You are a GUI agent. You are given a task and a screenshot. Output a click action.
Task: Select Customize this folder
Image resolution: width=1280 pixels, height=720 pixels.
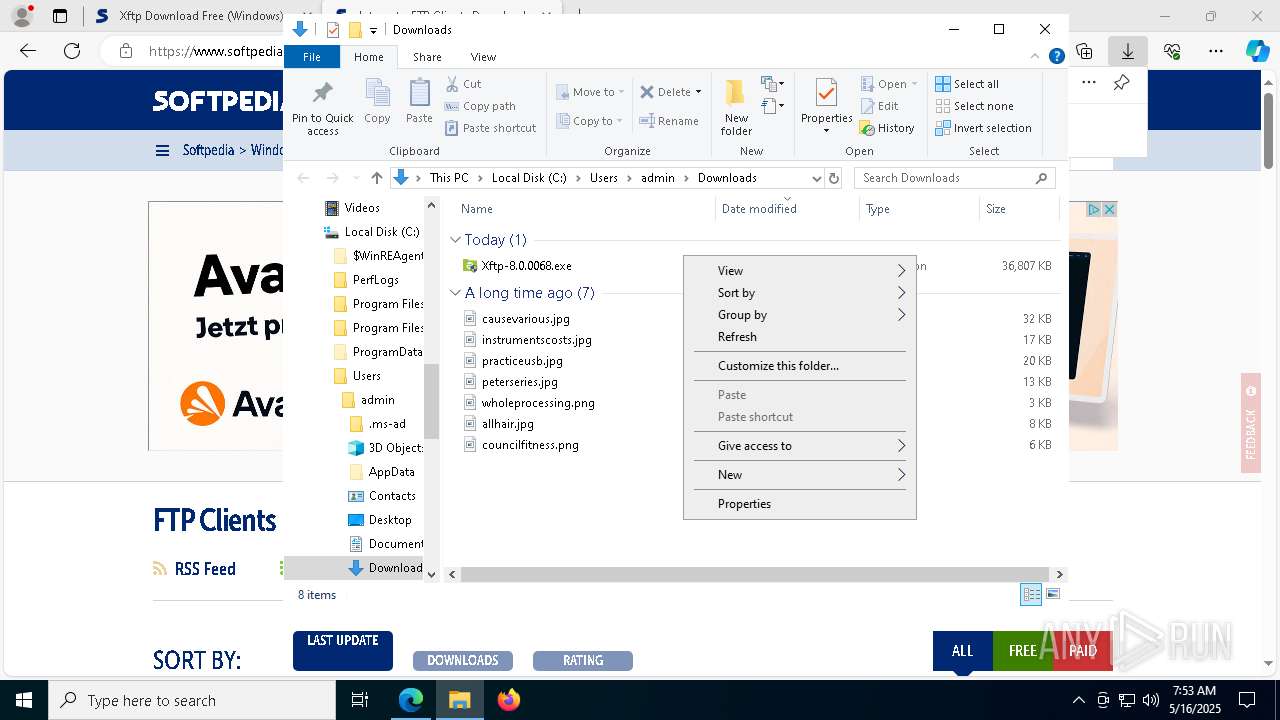pos(800,366)
